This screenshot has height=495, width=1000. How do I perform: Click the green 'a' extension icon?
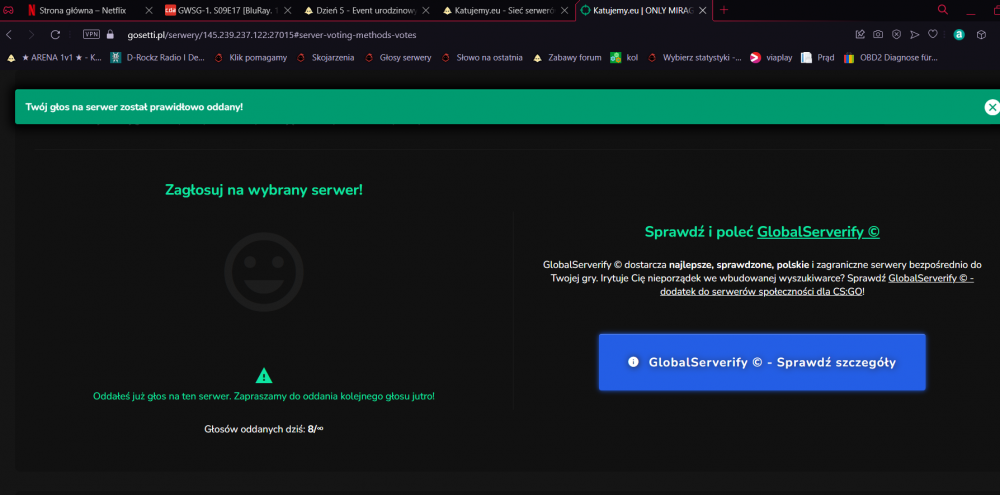(959, 35)
